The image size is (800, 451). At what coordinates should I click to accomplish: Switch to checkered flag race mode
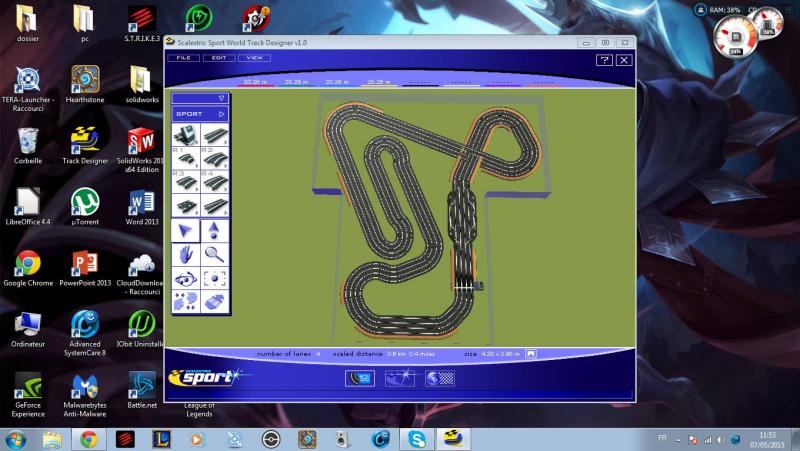click(440, 377)
